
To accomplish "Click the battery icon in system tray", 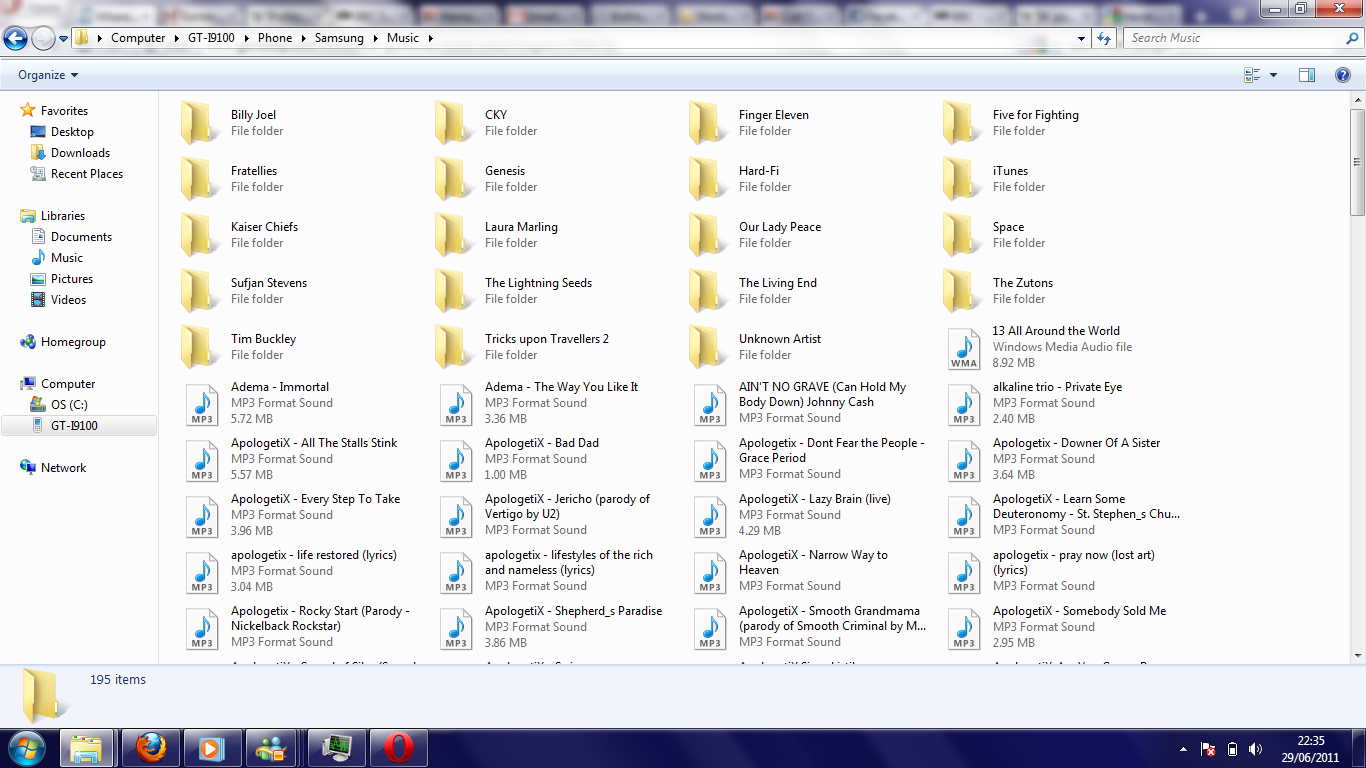I will tap(1232, 749).
